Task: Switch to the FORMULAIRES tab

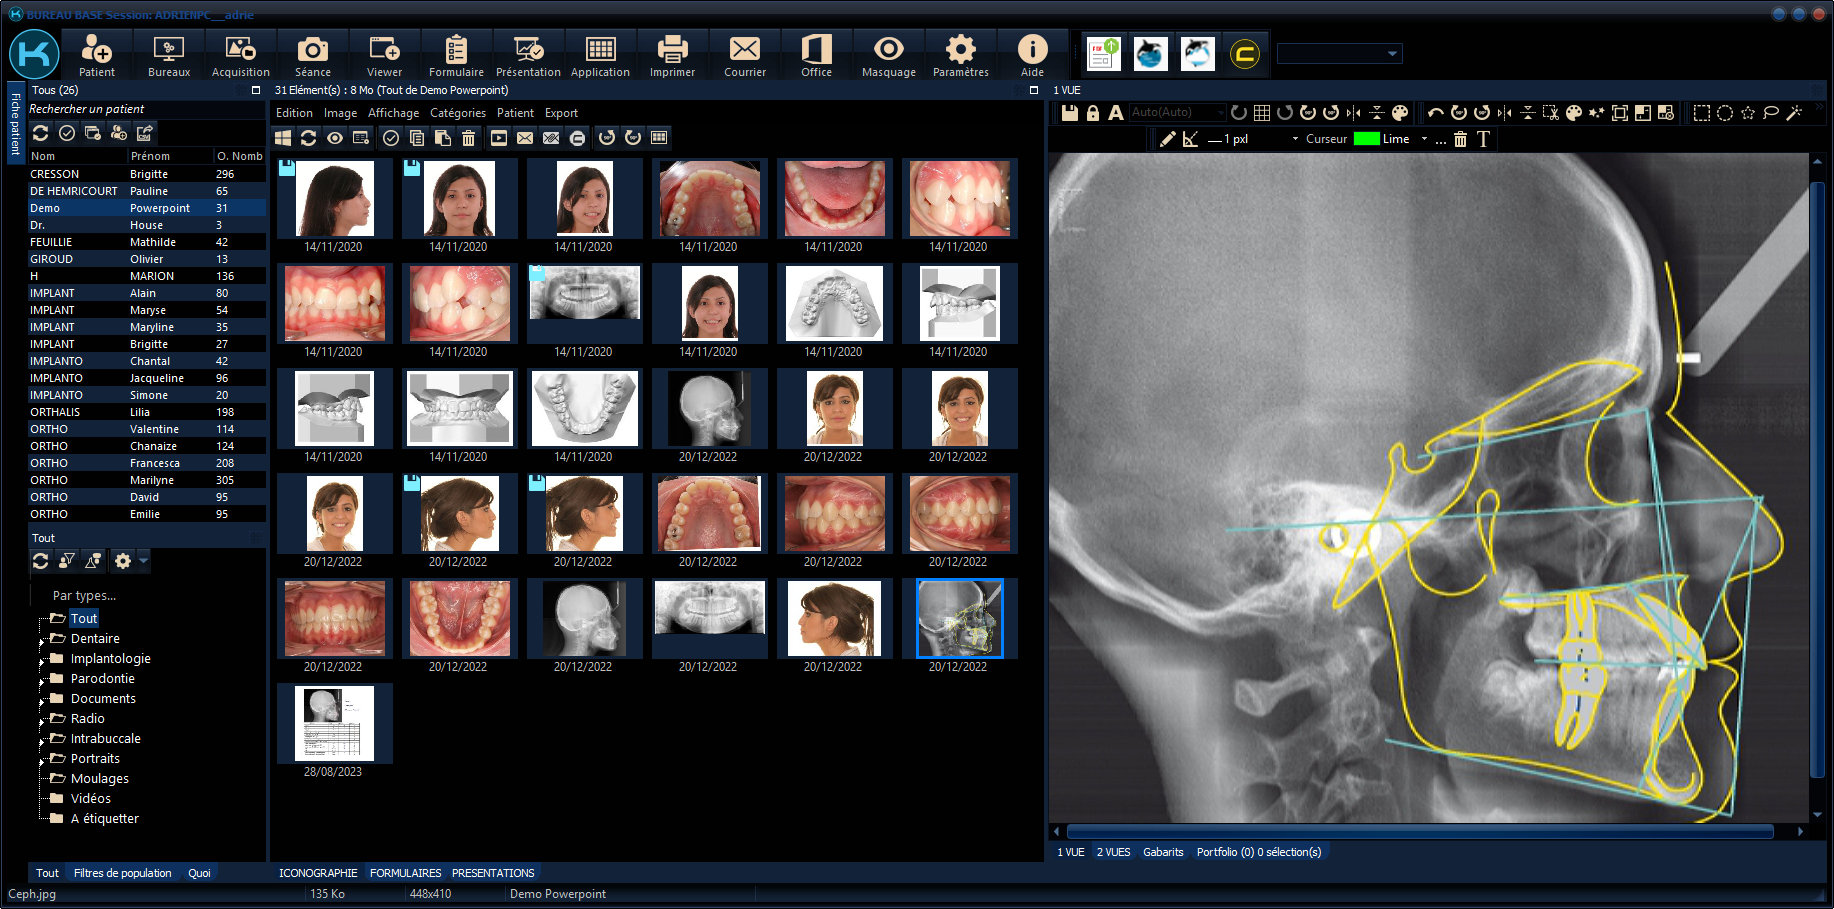Action: click(405, 873)
